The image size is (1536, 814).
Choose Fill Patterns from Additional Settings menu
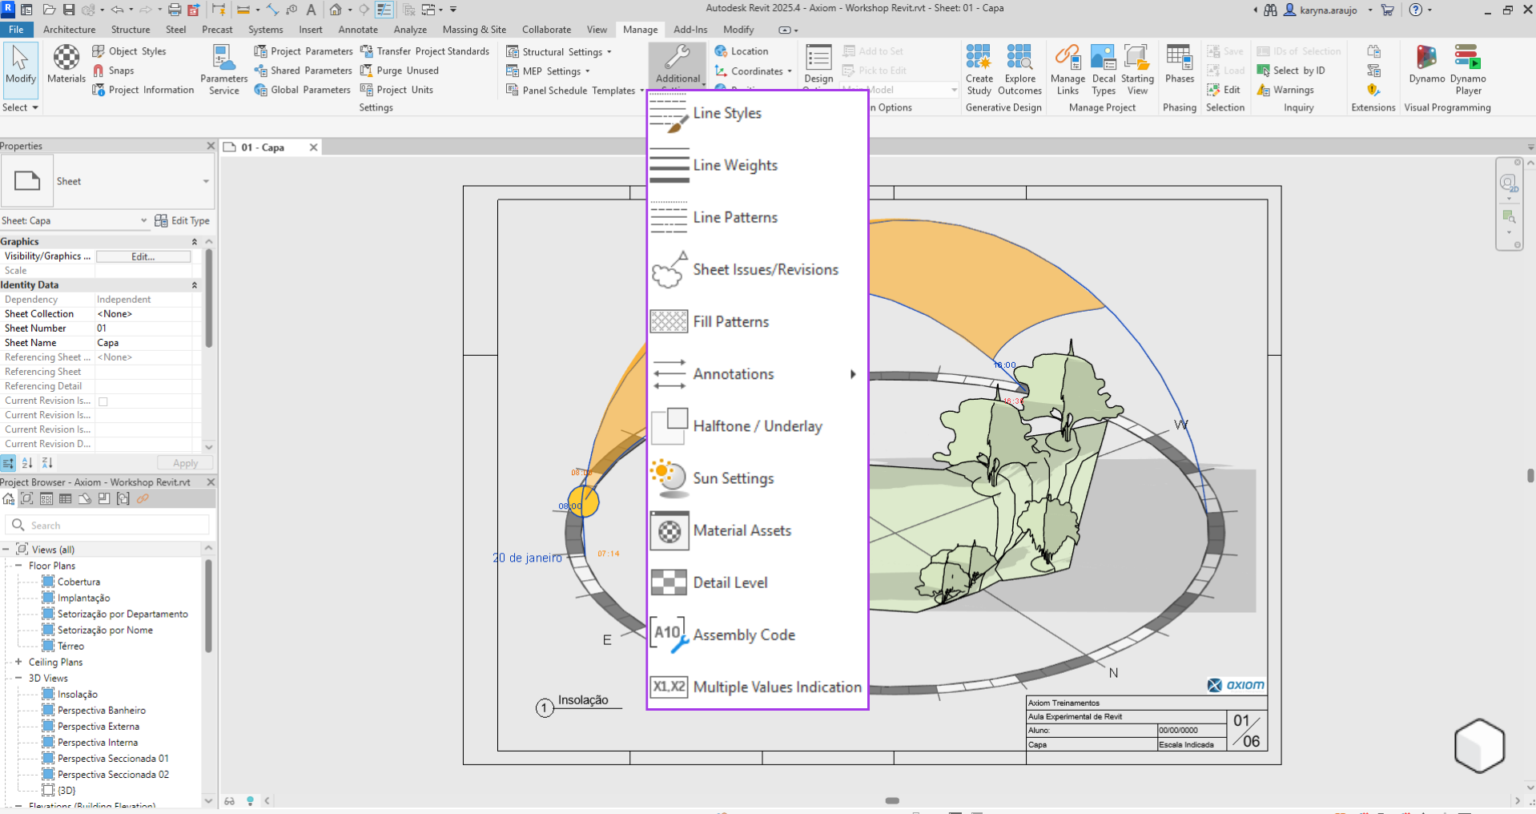(x=731, y=321)
